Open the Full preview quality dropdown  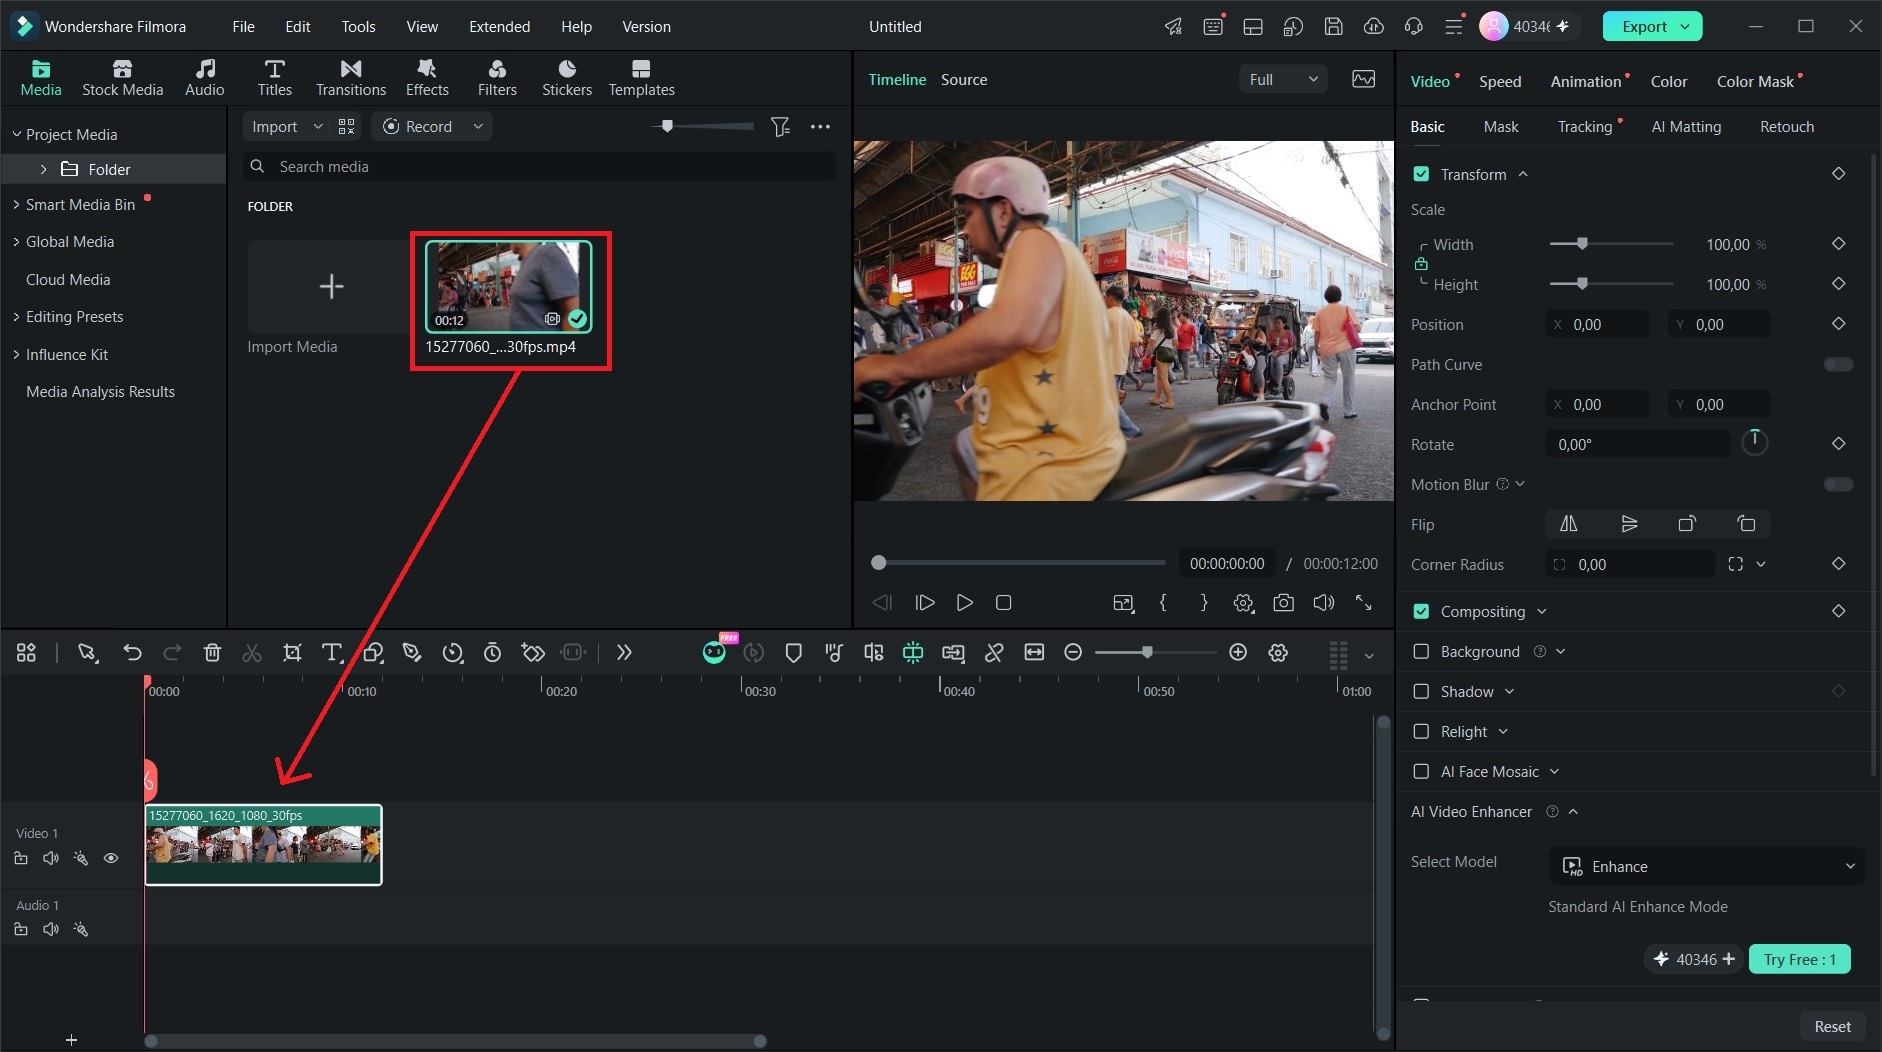point(1283,79)
